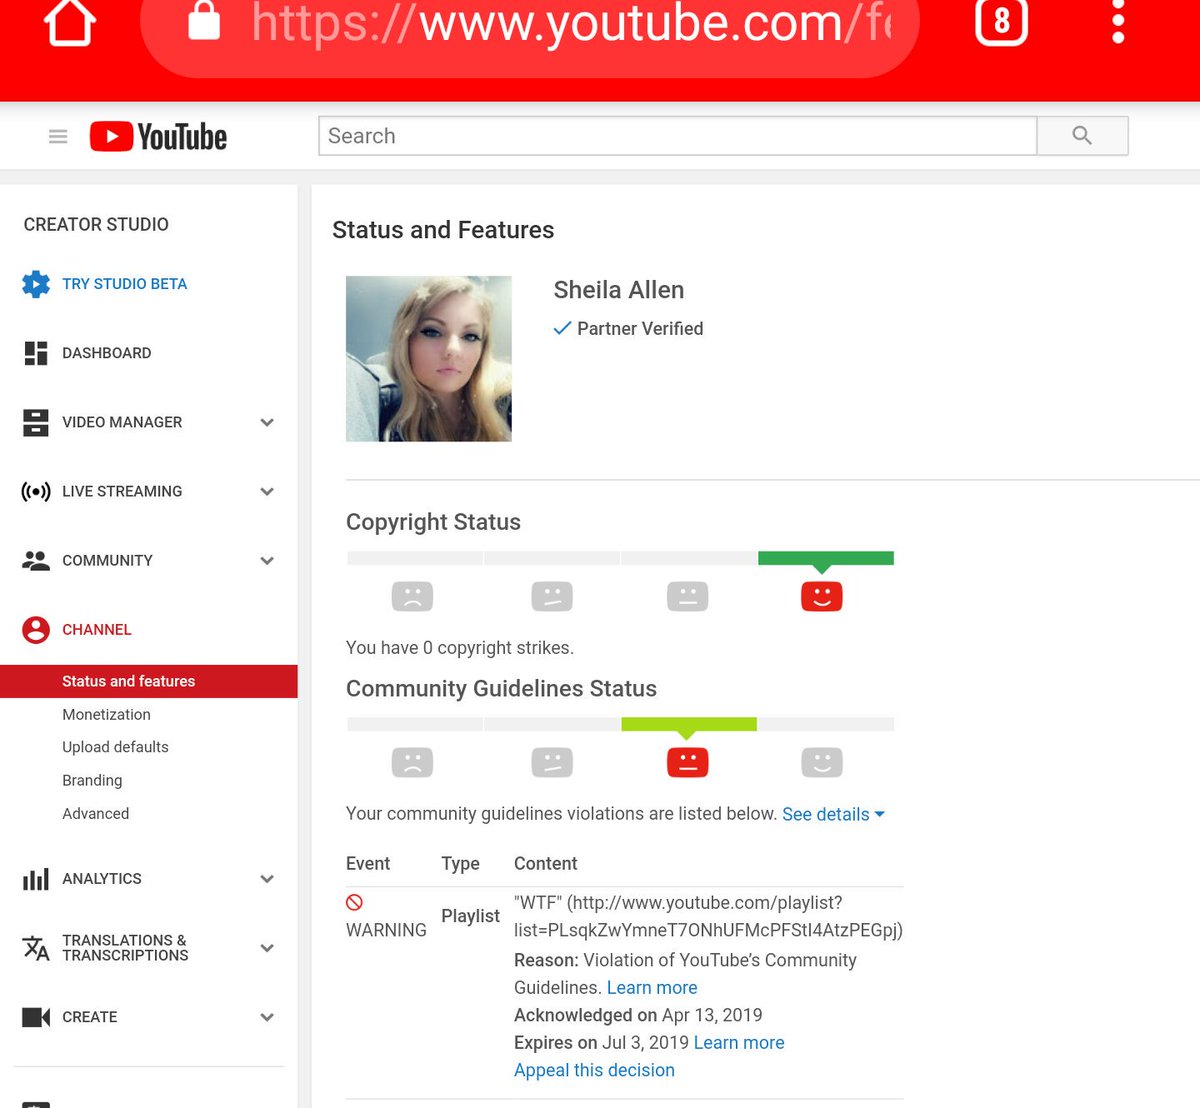This screenshot has width=1200, height=1108.
Task: Open Dashboard from sidebar
Action: pyautogui.click(x=106, y=353)
